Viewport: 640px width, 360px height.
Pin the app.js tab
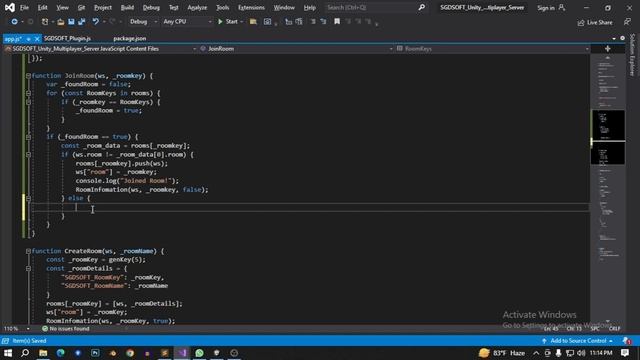pos(29,39)
